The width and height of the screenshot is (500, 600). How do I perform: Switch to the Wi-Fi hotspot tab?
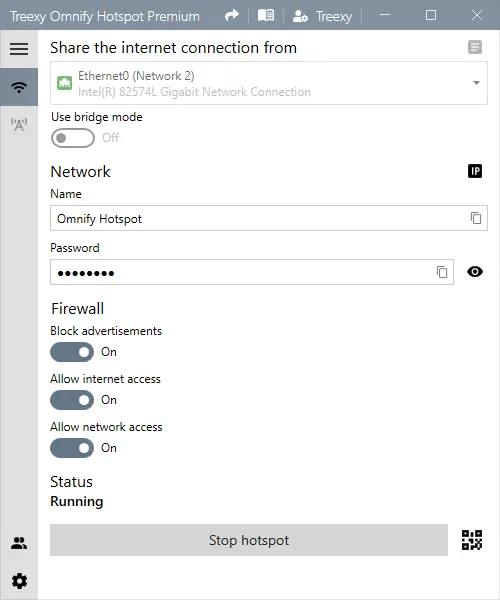click(x=19, y=87)
